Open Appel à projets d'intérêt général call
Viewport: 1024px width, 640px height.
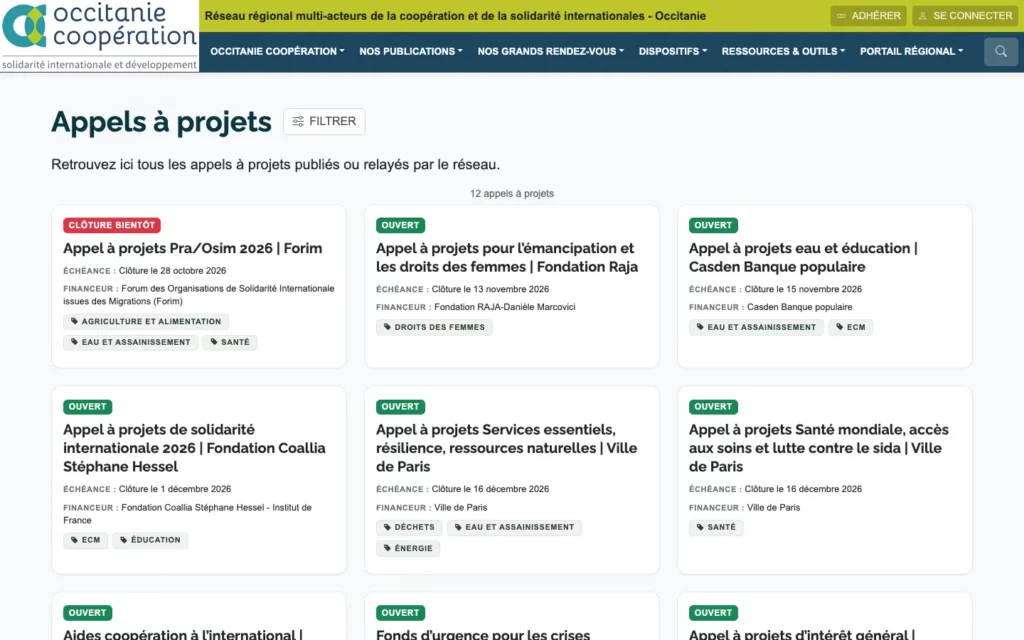tap(802, 633)
